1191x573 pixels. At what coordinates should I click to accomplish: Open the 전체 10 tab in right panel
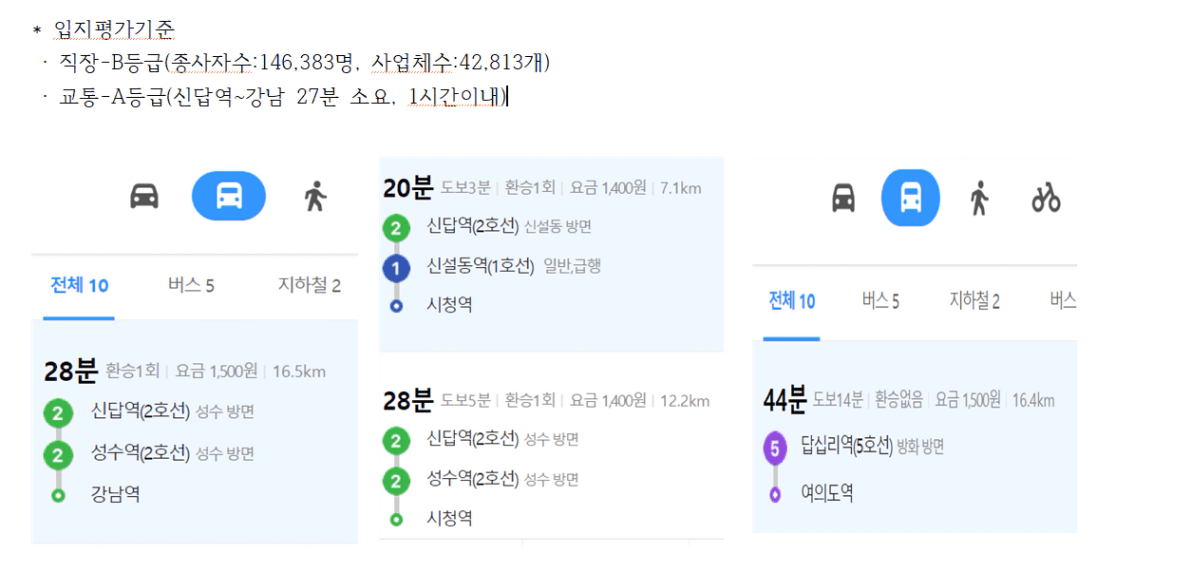pos(791,302)
